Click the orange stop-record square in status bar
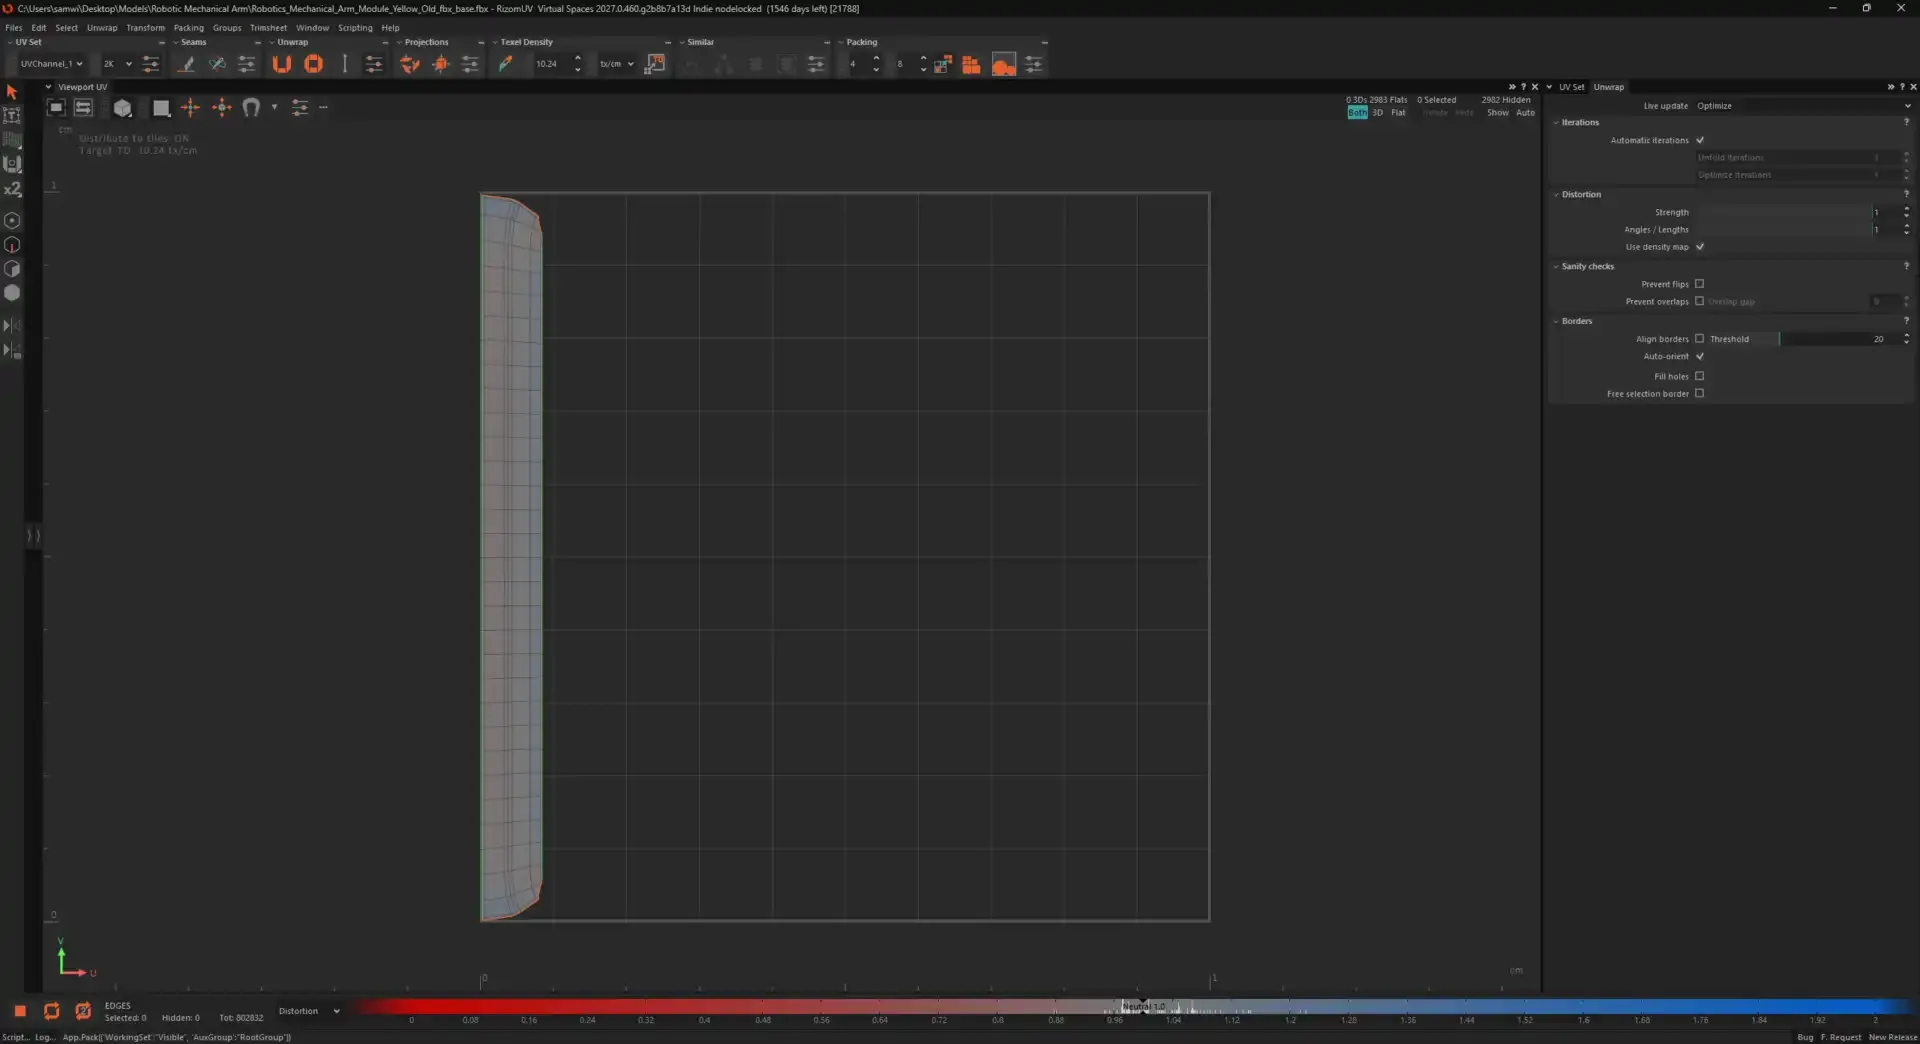Viewport: 1920px width, 1044px height. [x=20, y=1011]
